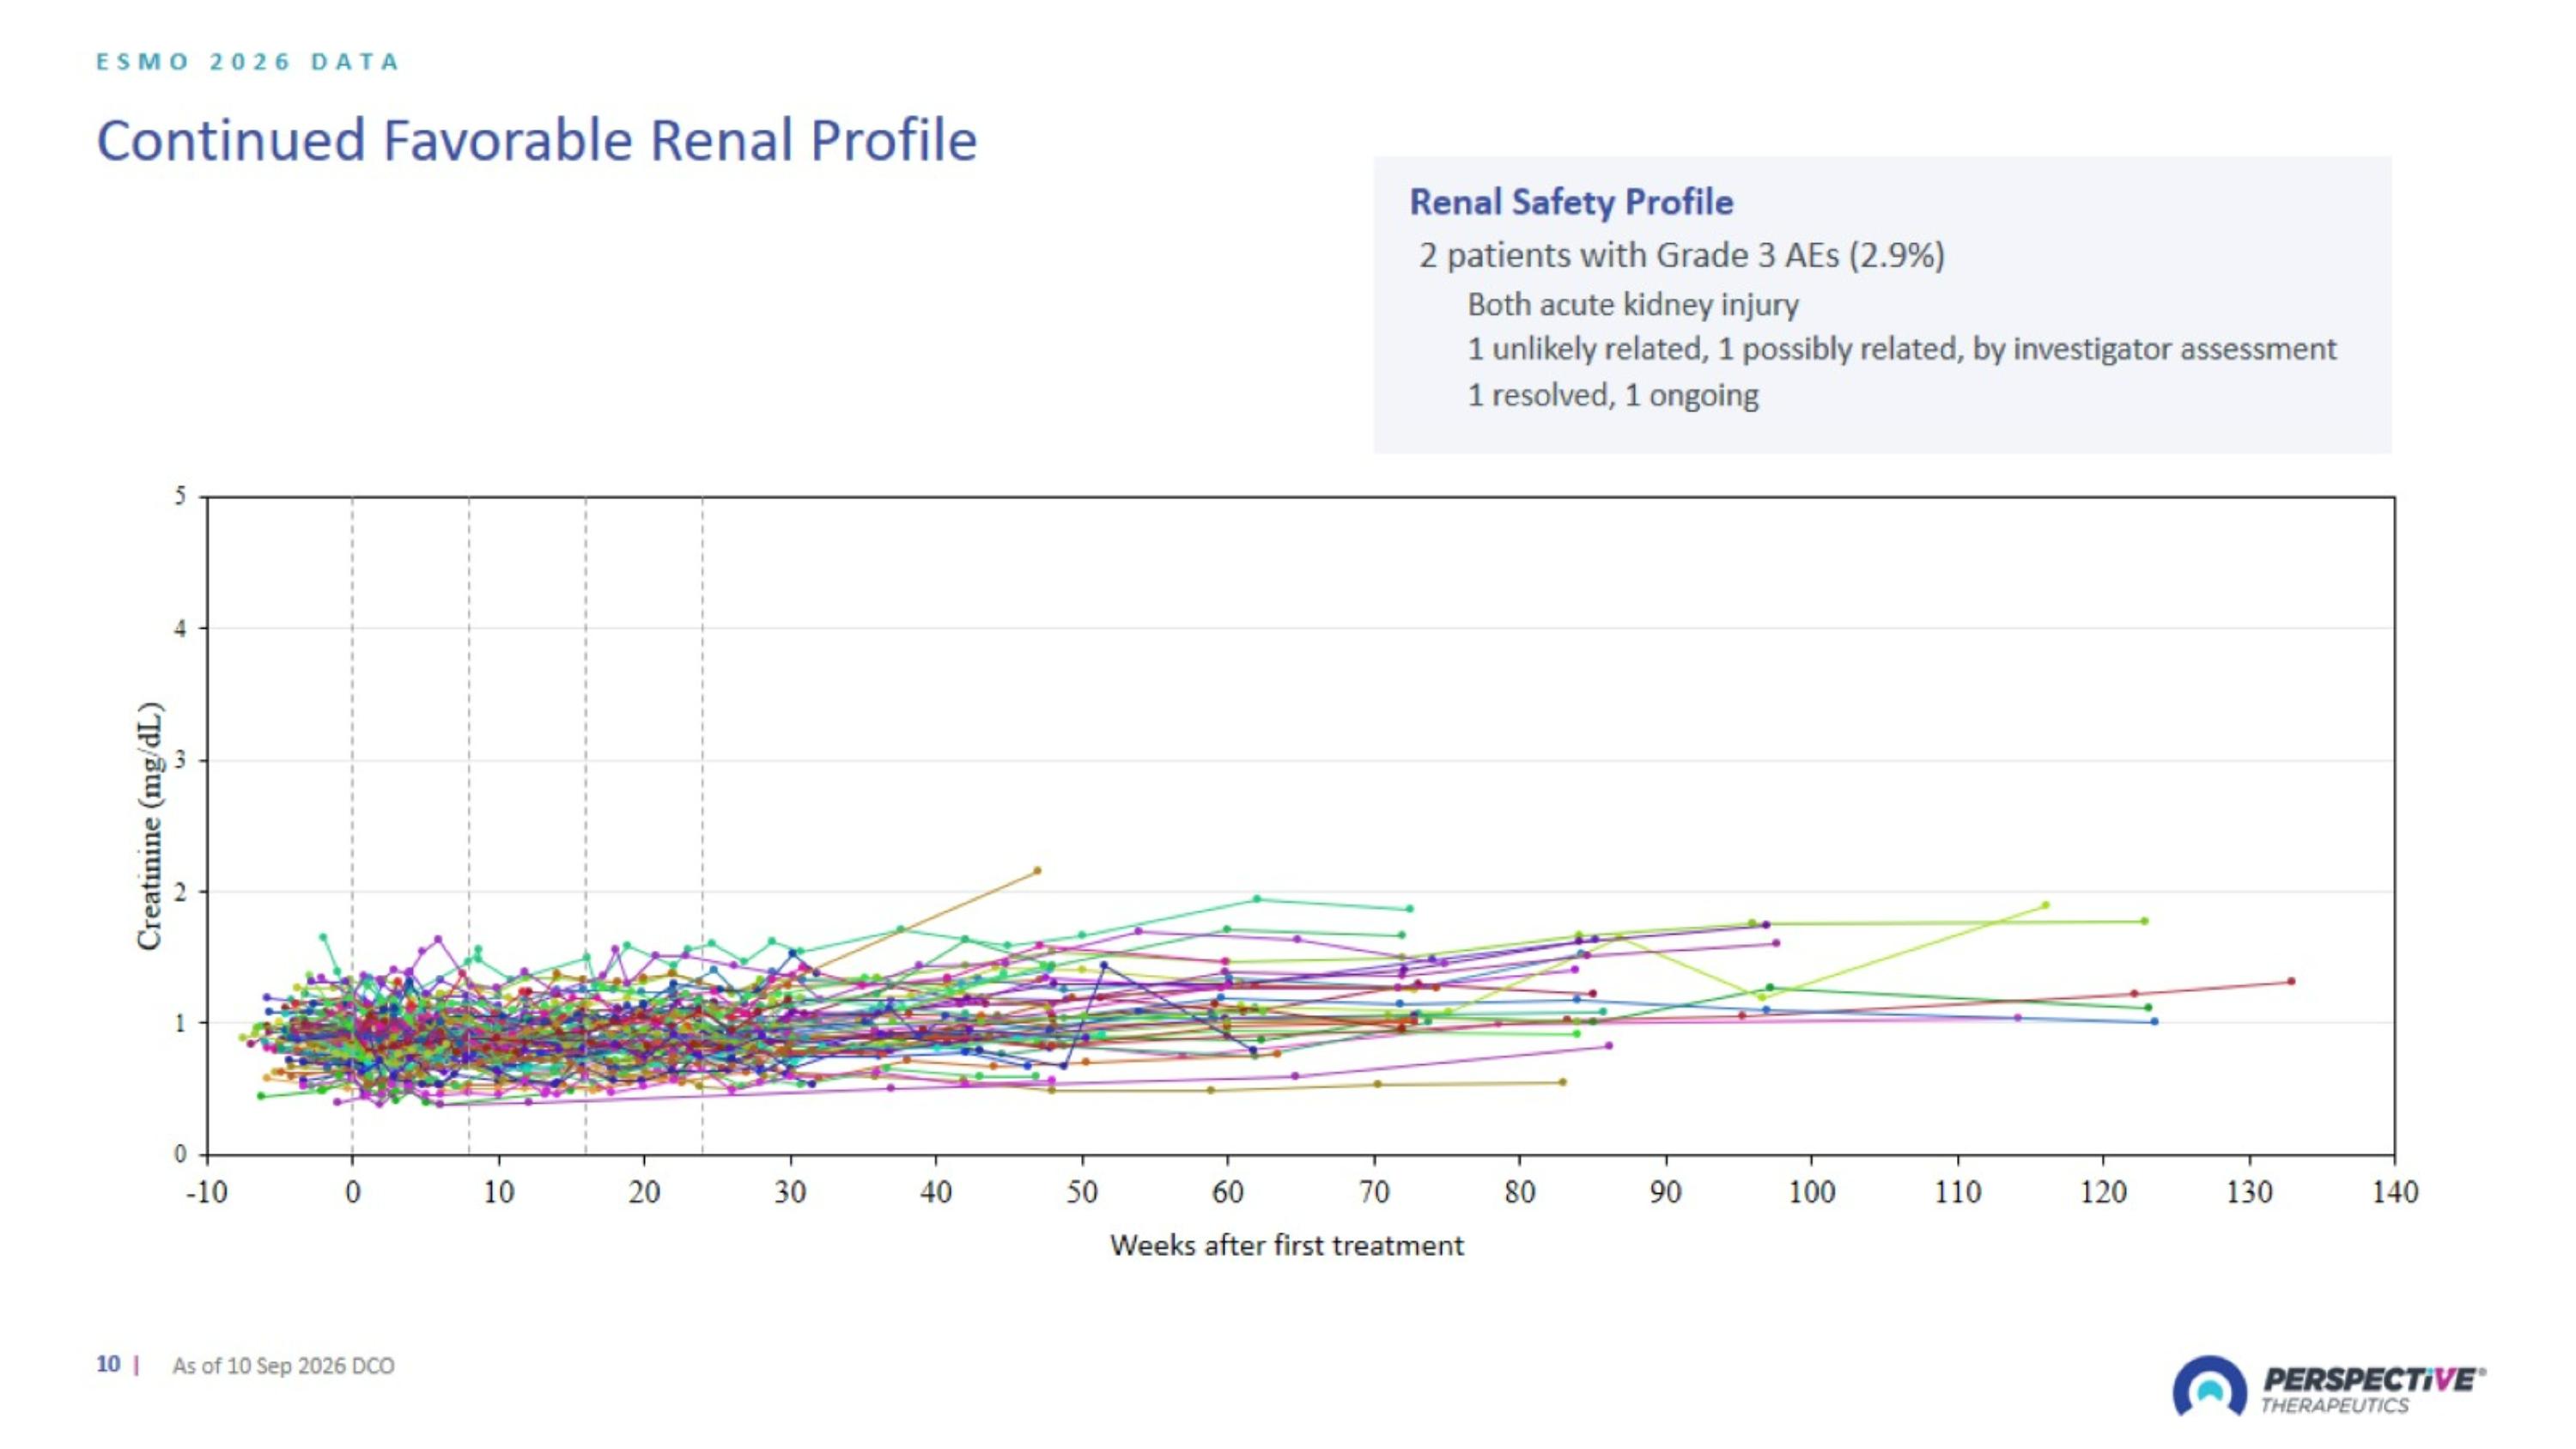The image size is (2576, 1449).
Task: Click the '100' x-axis tick label
Action: (x=1811, y=1192)
